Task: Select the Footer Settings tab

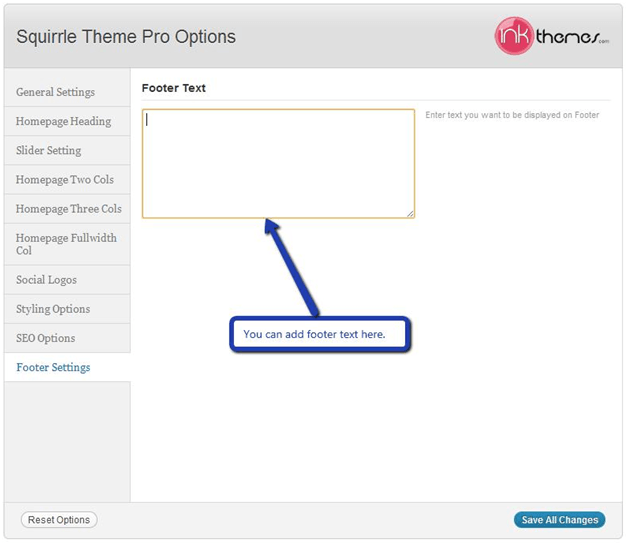Action: (67, 367)
